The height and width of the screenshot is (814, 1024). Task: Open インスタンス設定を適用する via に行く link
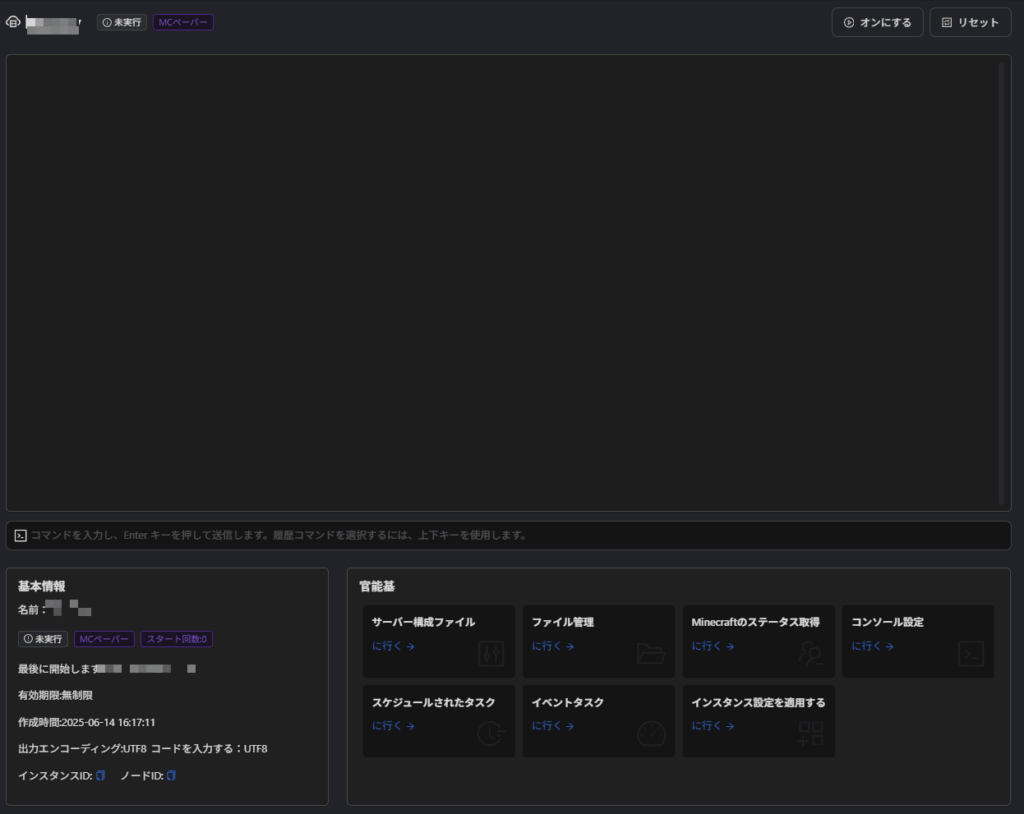712,726
